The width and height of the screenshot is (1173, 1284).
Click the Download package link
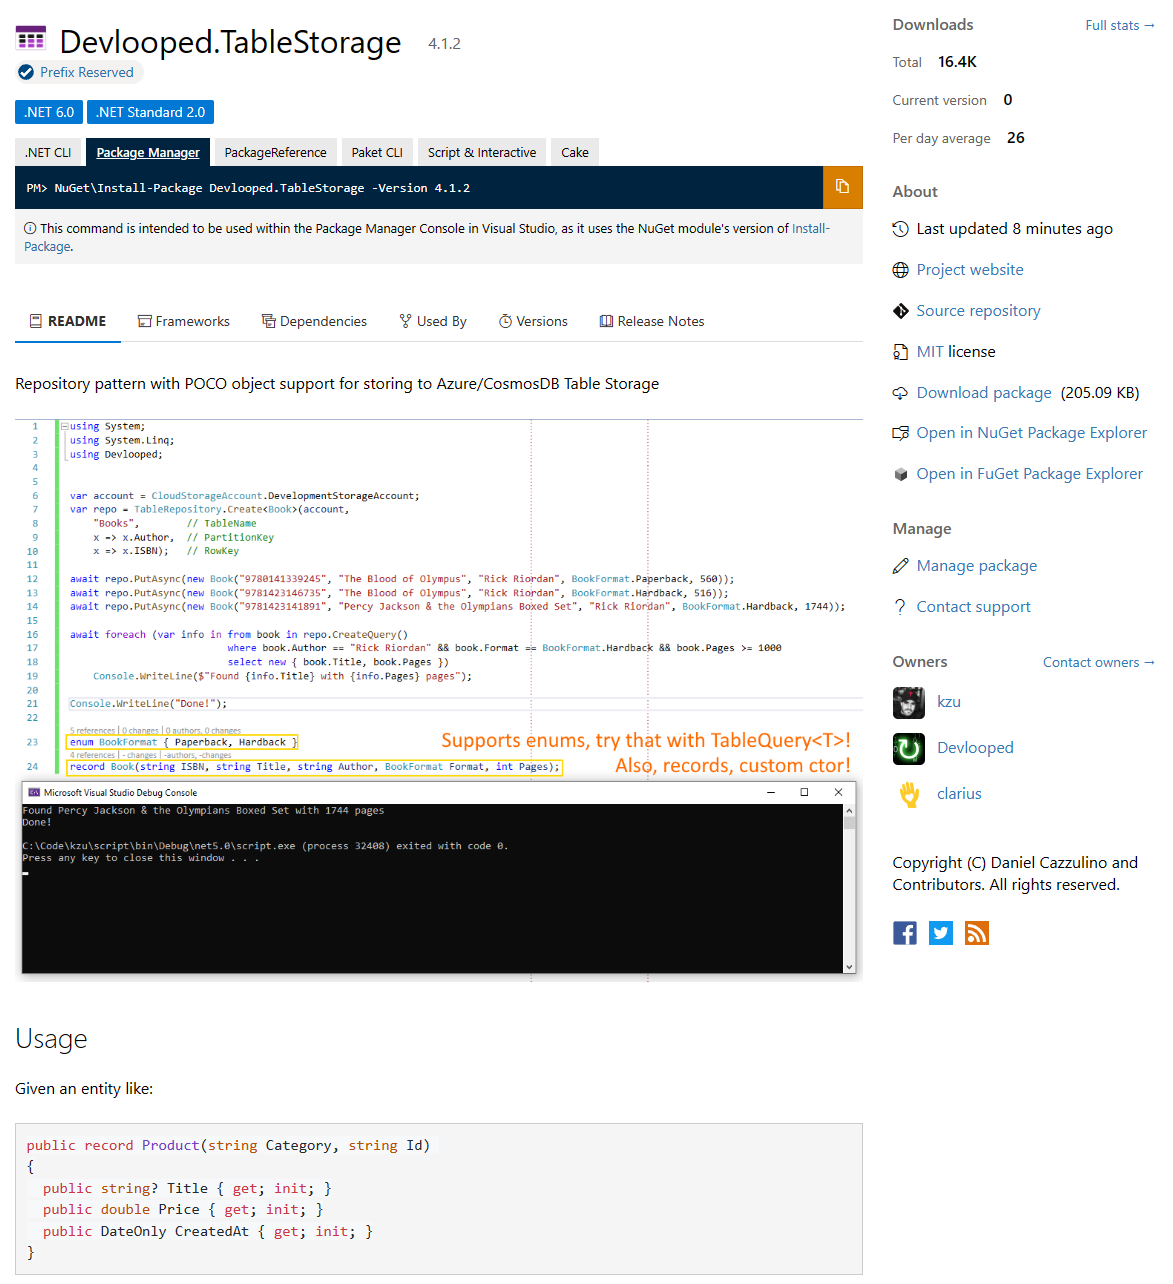tap(984, 393)
